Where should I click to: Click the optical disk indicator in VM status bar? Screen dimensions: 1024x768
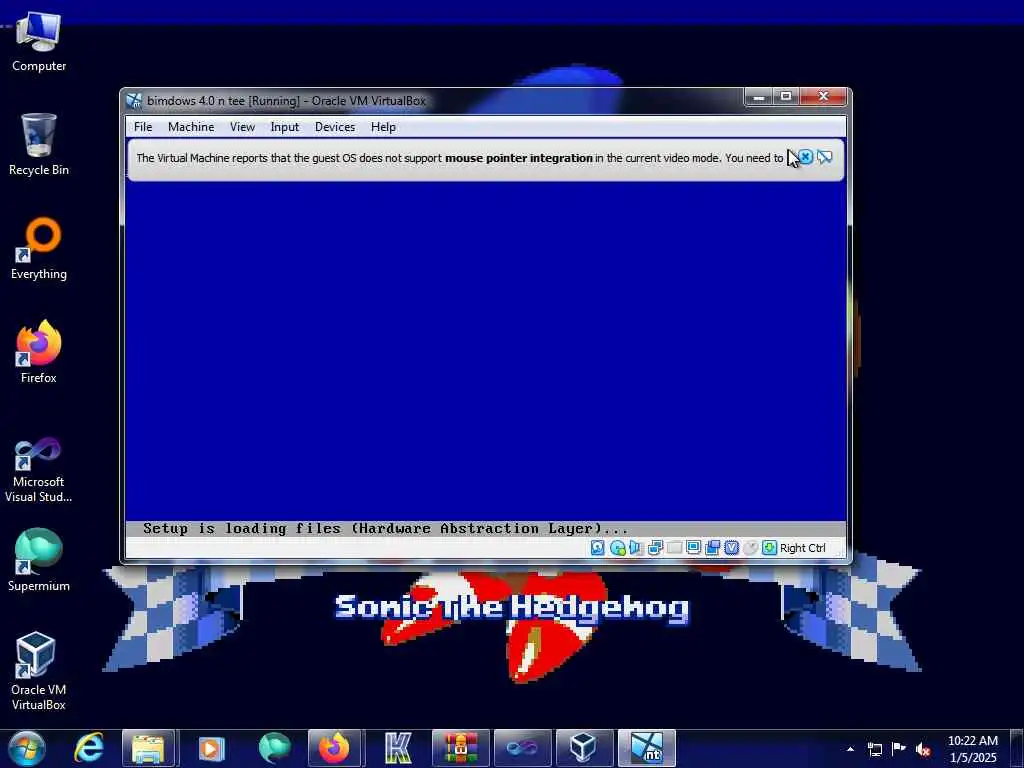(x=617, y=548)
